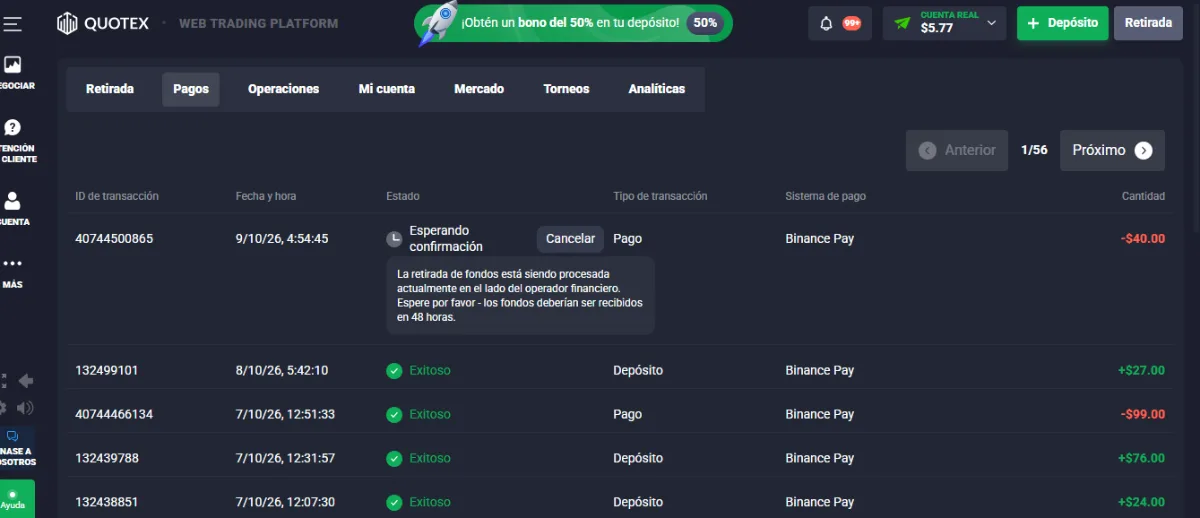Click the 1/56 page indicator
The image size is (1200, 518).
pos(1034,150)
